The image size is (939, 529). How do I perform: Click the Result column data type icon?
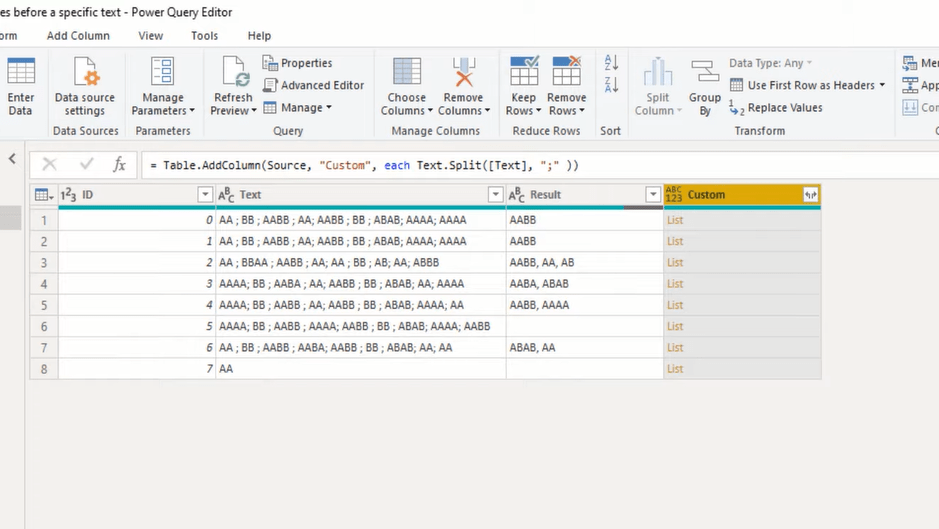[516, 195]
